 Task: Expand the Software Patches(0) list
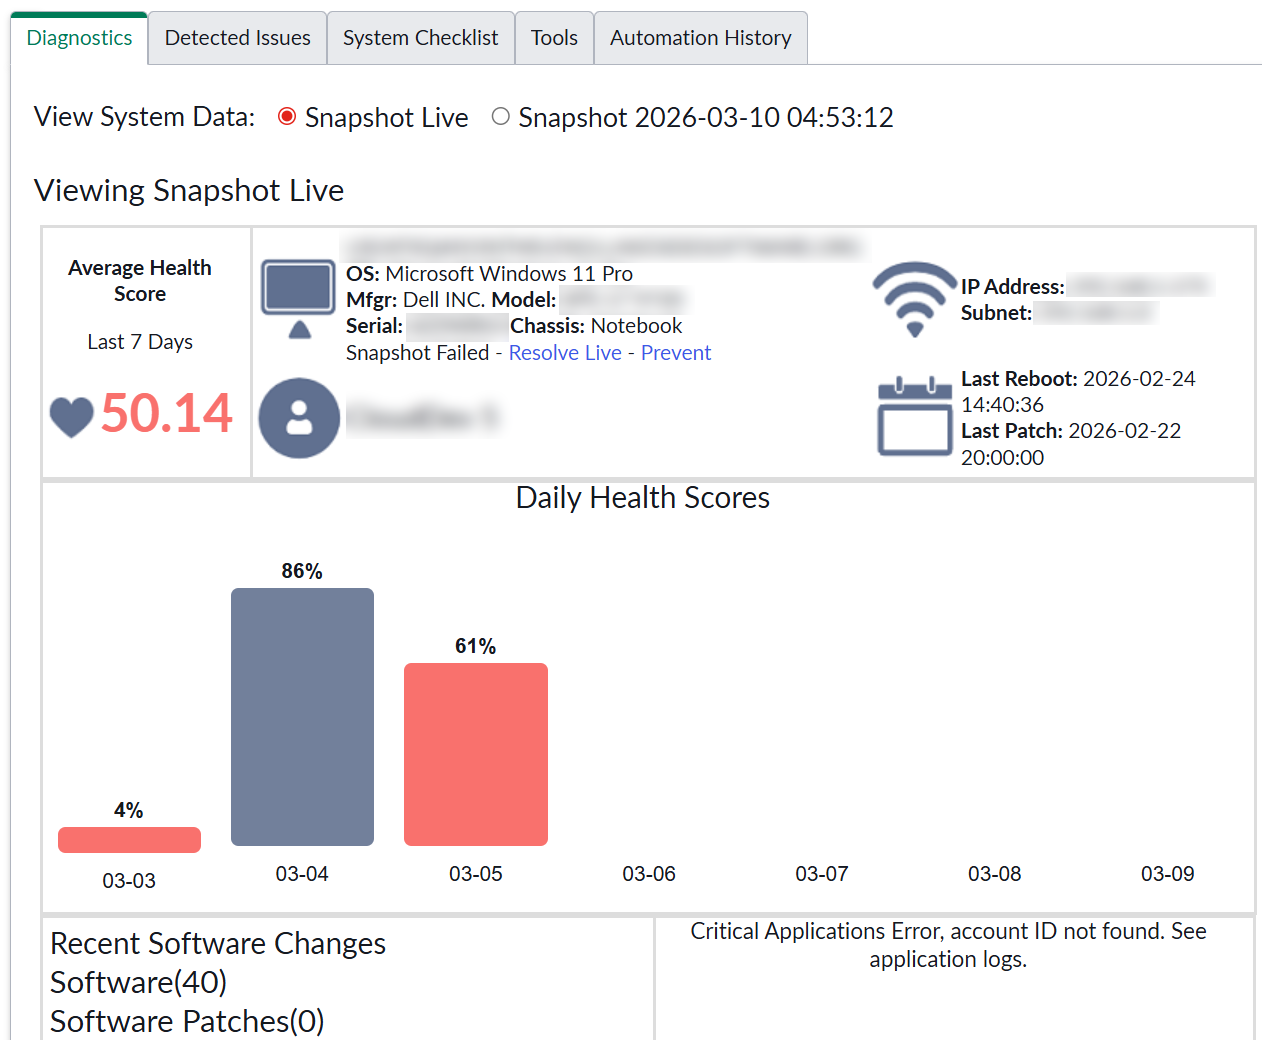(187, 1021)
